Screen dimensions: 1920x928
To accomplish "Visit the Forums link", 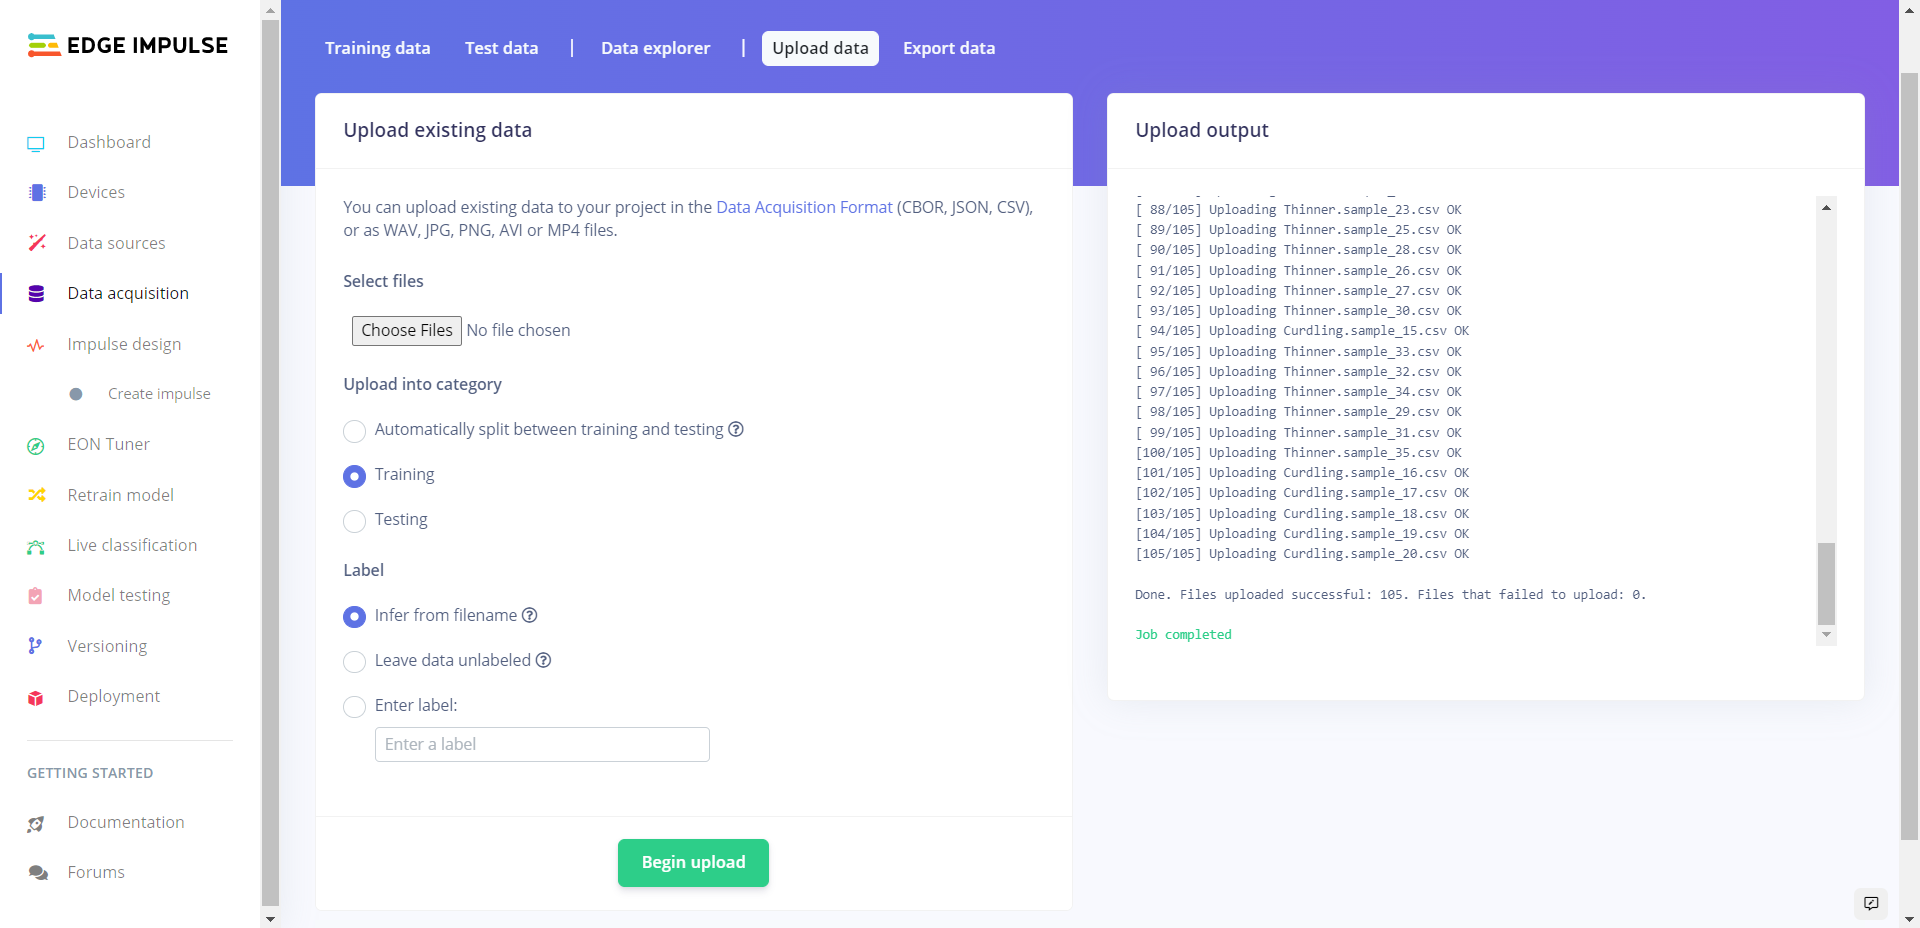I will [x=96, y=872].
